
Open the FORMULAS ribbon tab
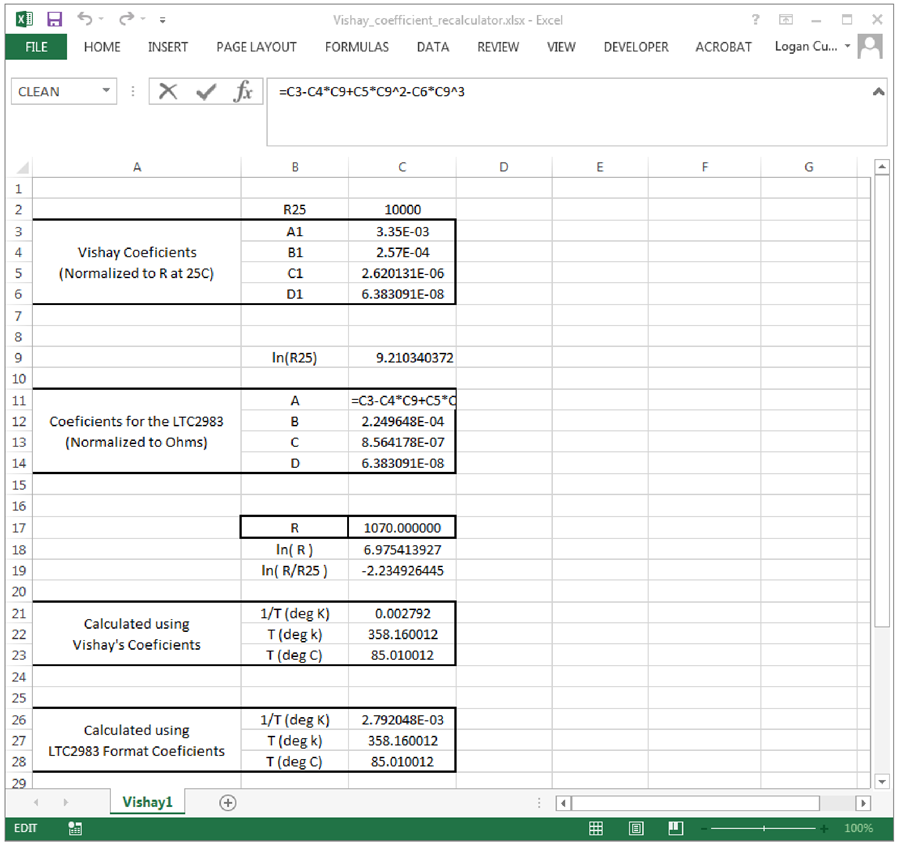click(356, 47)
